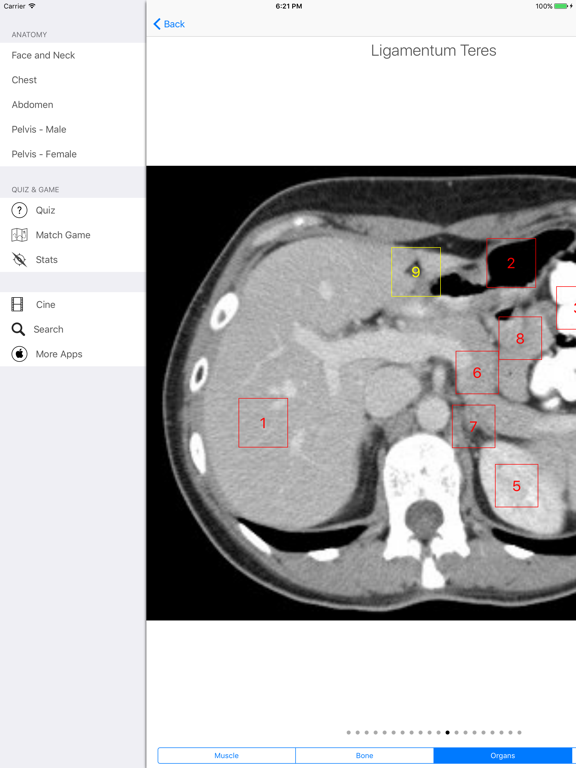Open Pelvis - Female section
This screenshot has height=768, width=576.
tap(72, 154)
